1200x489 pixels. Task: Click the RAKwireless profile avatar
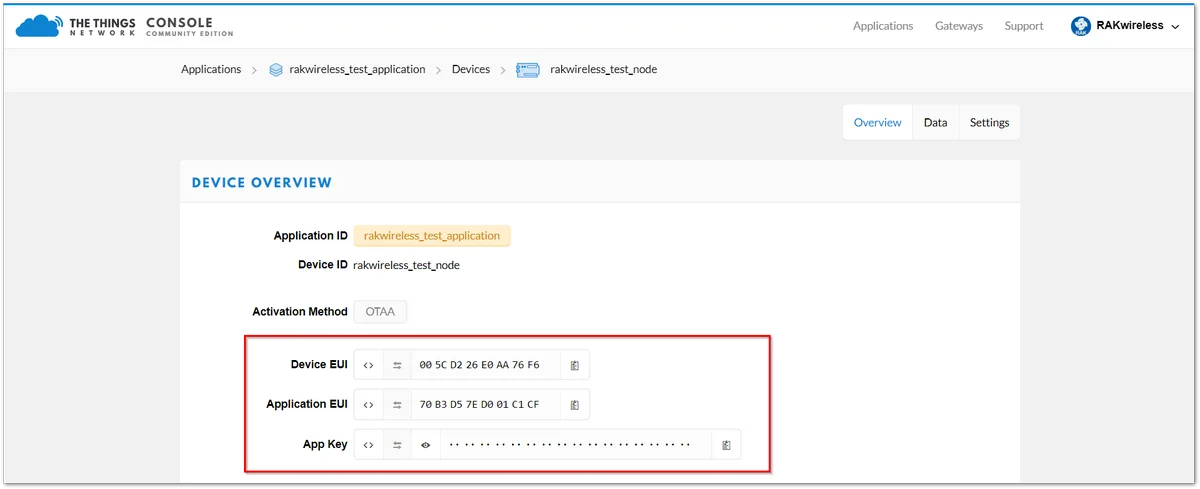coord(1081,26)
